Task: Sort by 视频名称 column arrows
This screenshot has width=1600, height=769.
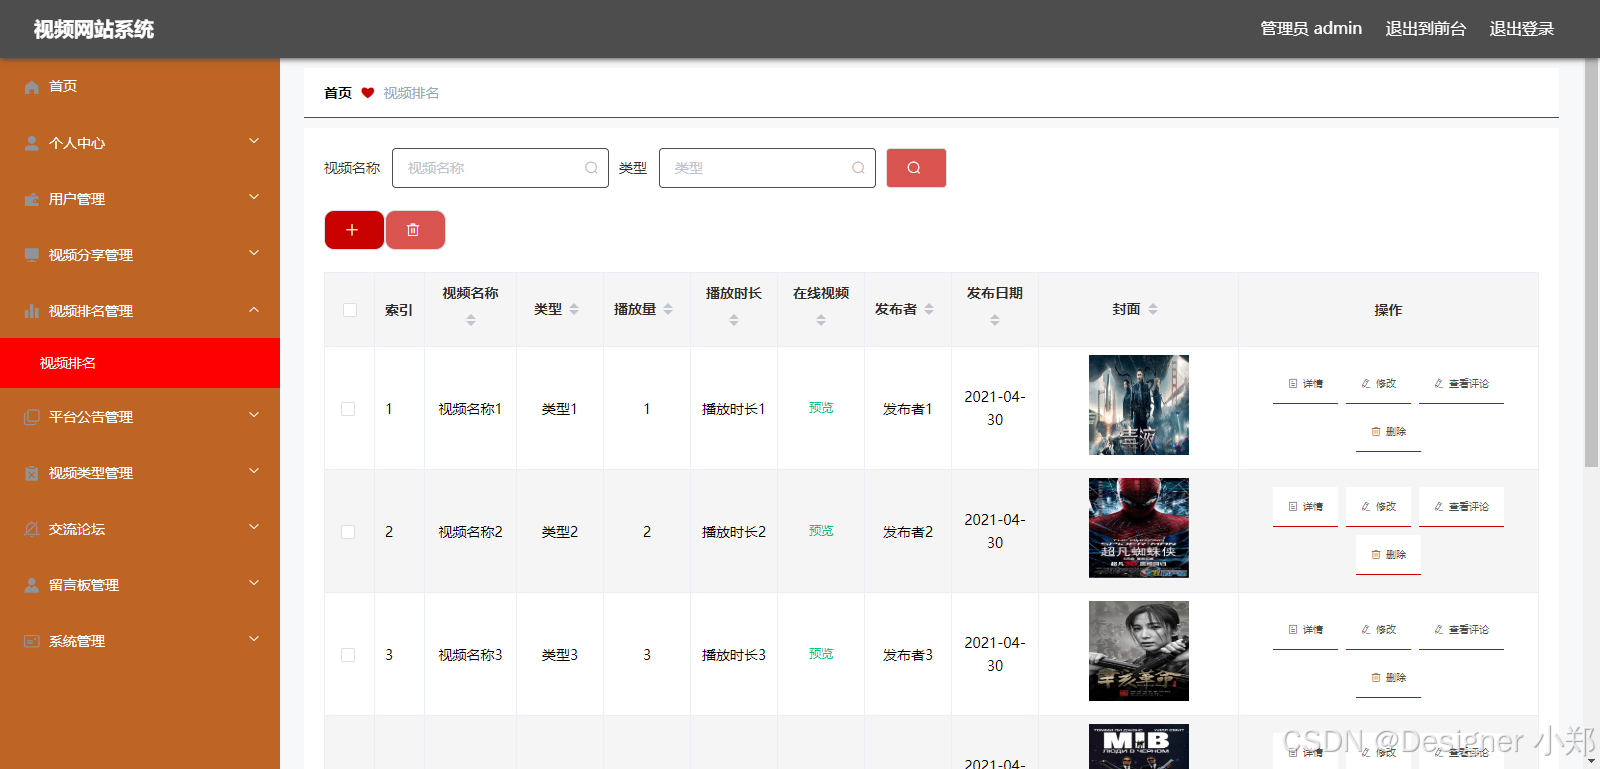Action: point(471,320)
